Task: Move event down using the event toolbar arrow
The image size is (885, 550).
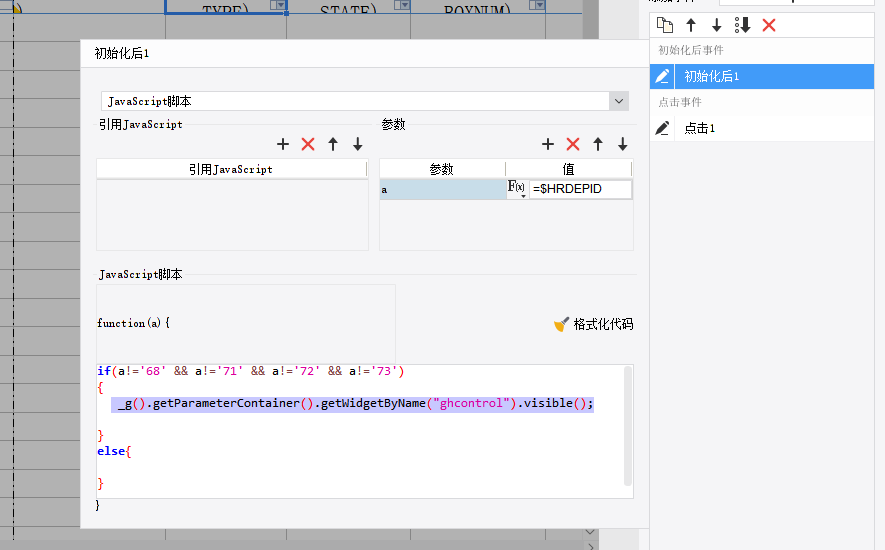Action: tap(716, 25)
